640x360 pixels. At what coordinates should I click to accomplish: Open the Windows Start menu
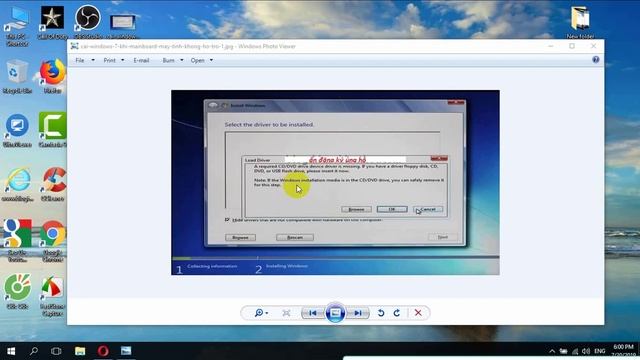[11, 351]
